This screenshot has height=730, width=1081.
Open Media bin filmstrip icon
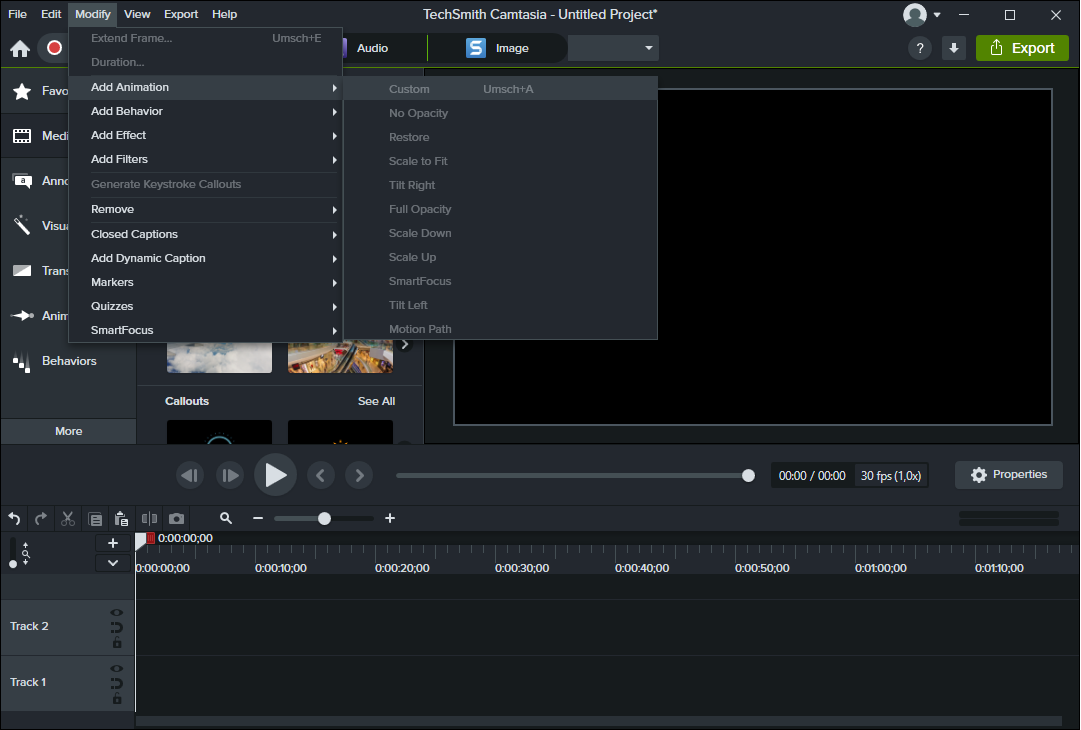(x=22, y=136)
